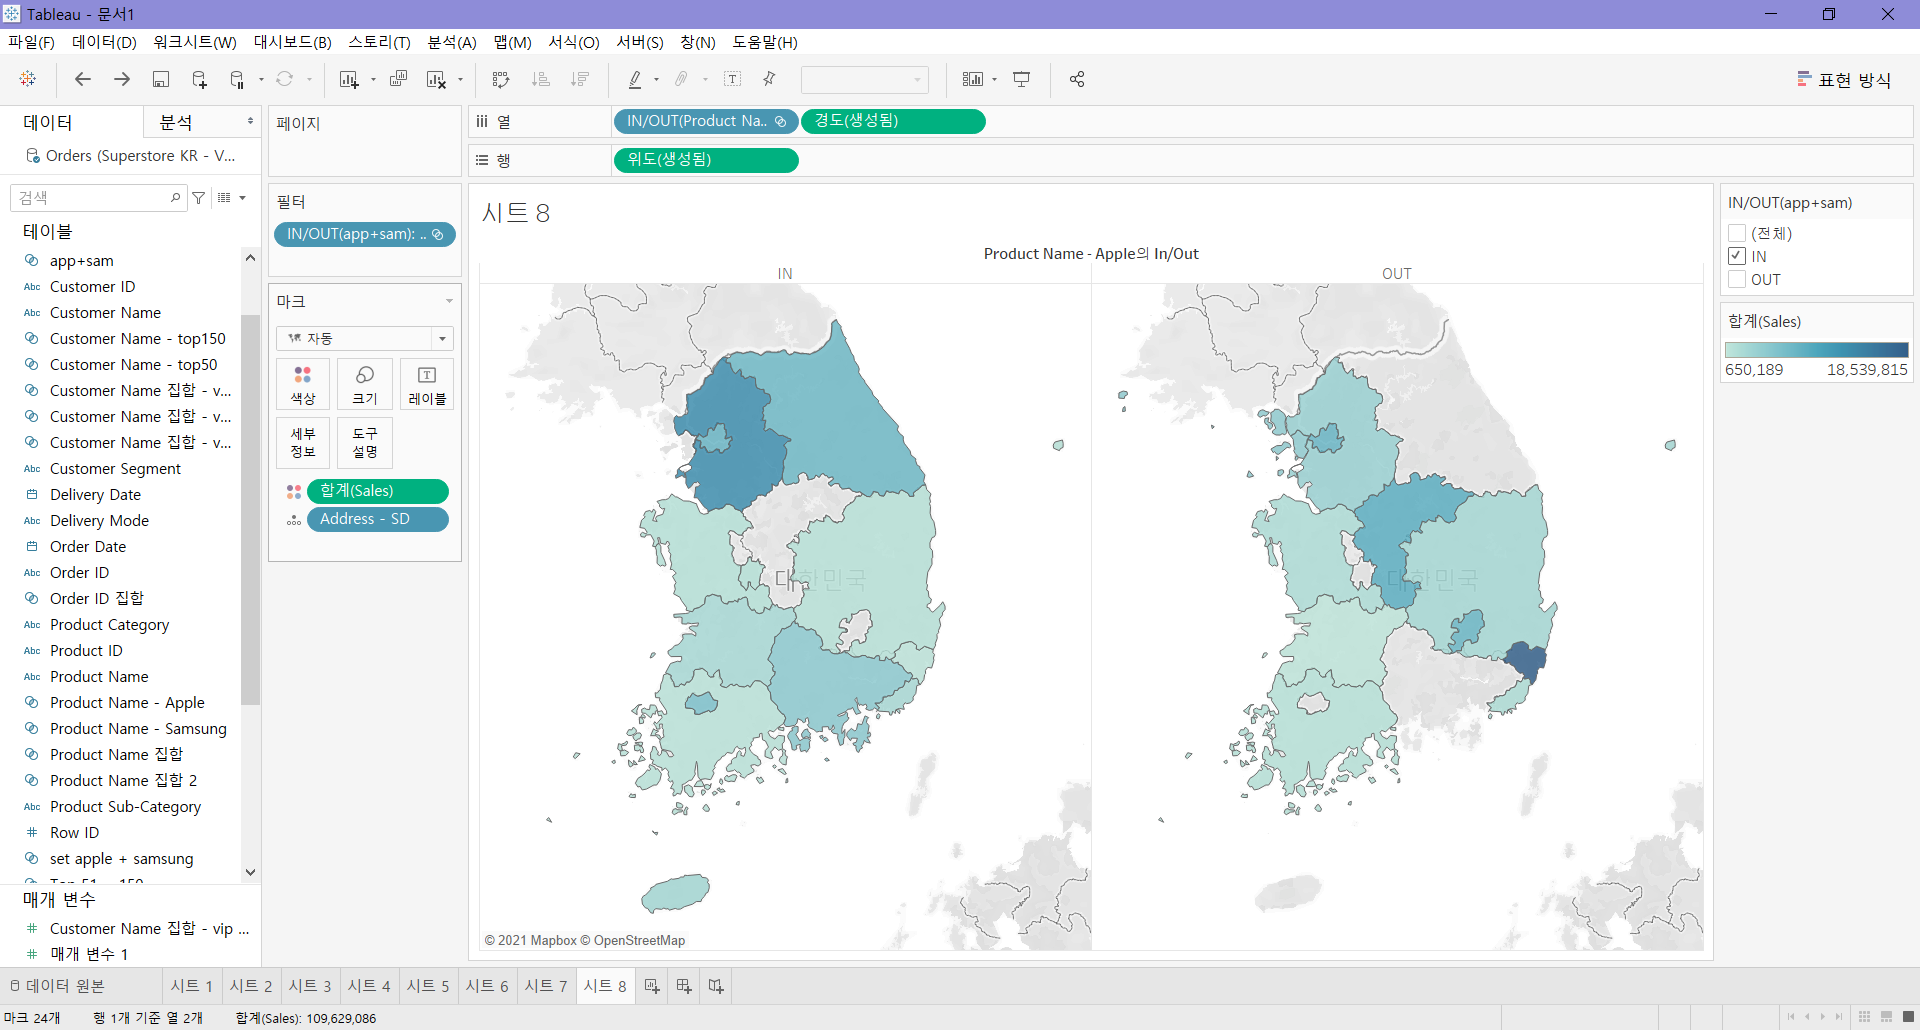Click the duplicate sheet toolbar icon
Viewport: 1920px width, 1030px height.
tap(398, 79)
